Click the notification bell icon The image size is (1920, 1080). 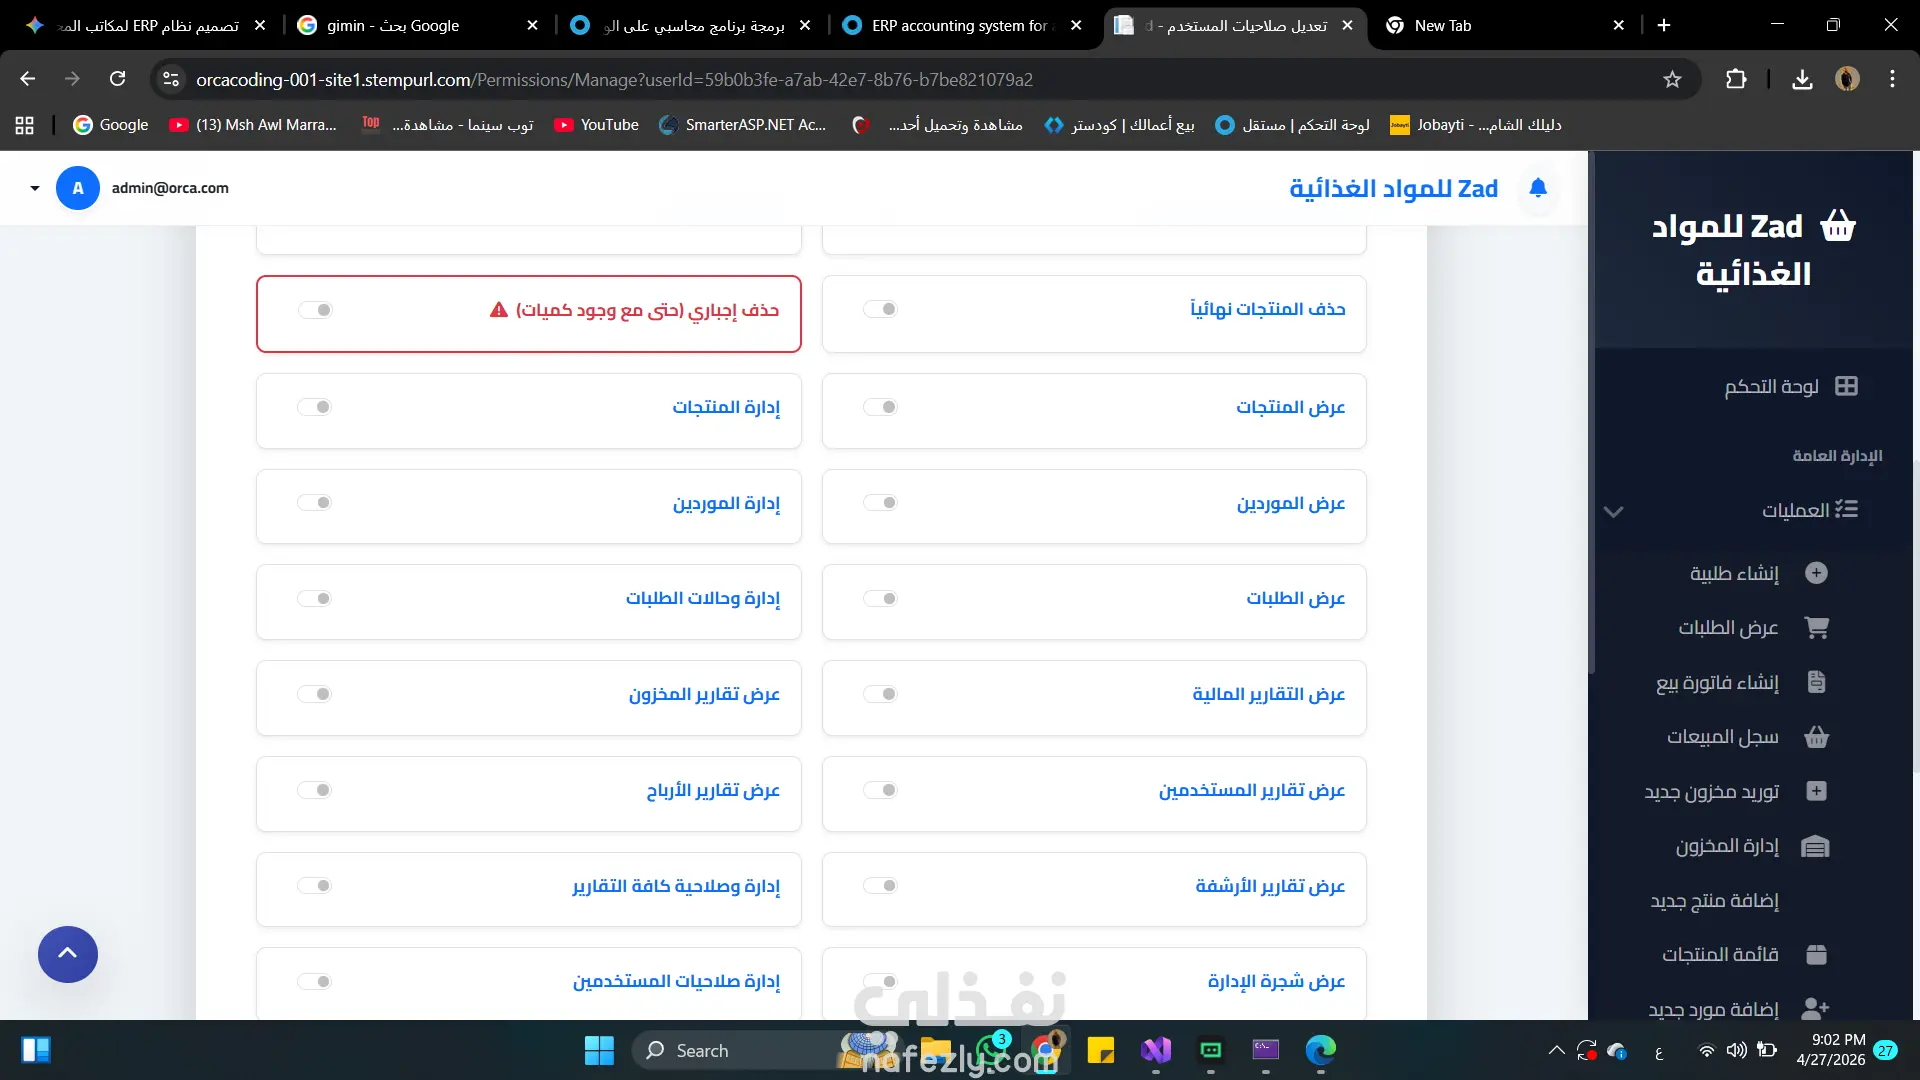[1538, 188]
